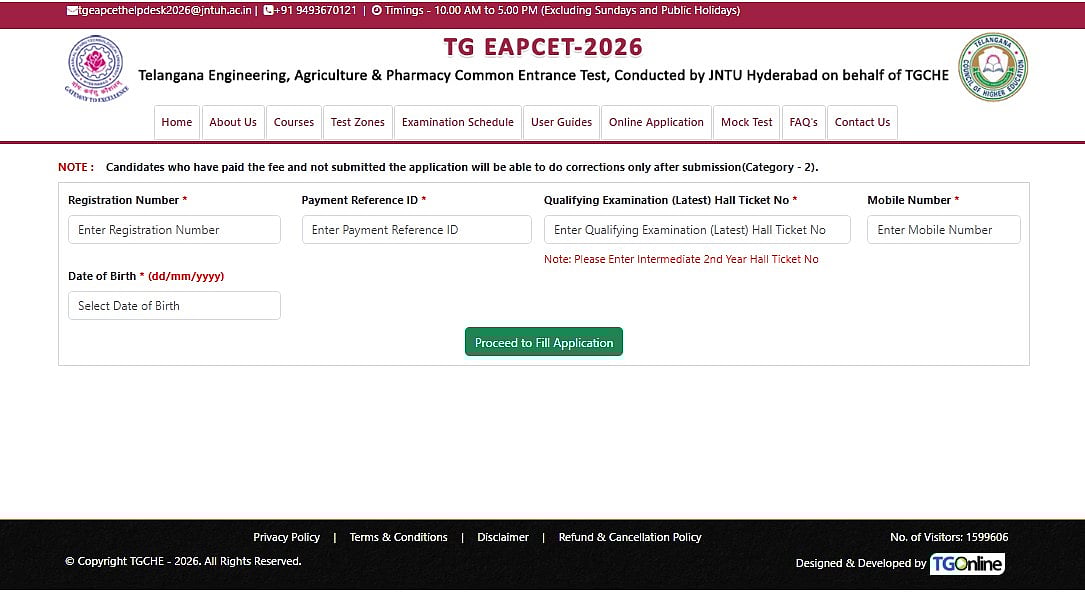Click the Telangana Council of Higher Education logo

(992, 68)
